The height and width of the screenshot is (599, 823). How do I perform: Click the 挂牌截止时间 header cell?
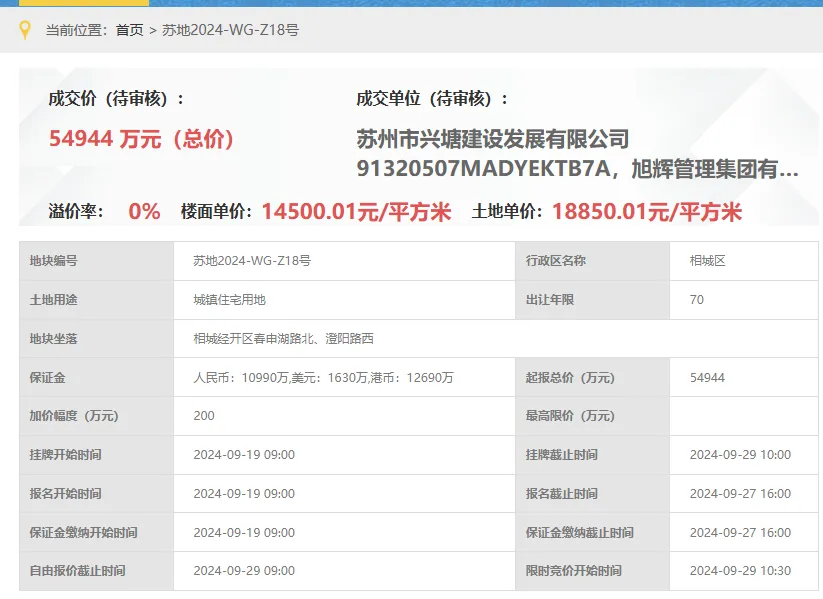pos(593,455)
